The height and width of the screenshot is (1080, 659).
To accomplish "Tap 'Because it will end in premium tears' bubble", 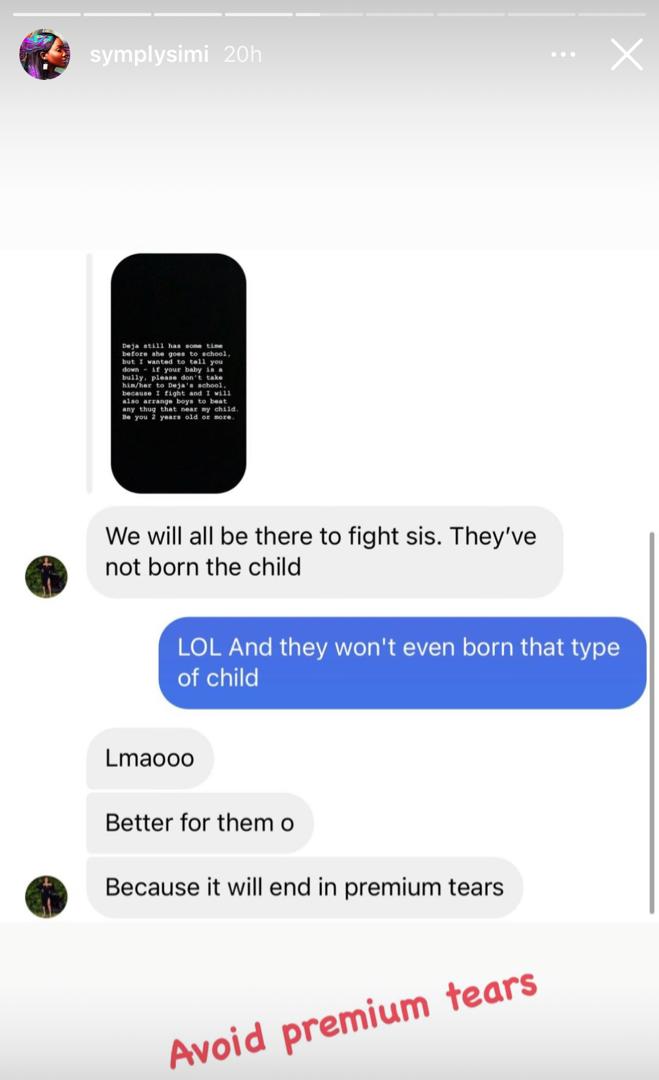I will 304,887.
